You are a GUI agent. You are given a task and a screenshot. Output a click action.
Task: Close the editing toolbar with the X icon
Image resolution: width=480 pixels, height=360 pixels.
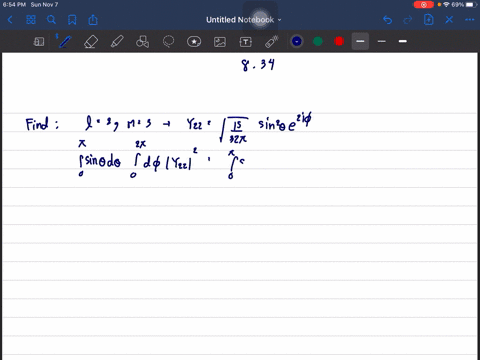click(x=449, y=20)
